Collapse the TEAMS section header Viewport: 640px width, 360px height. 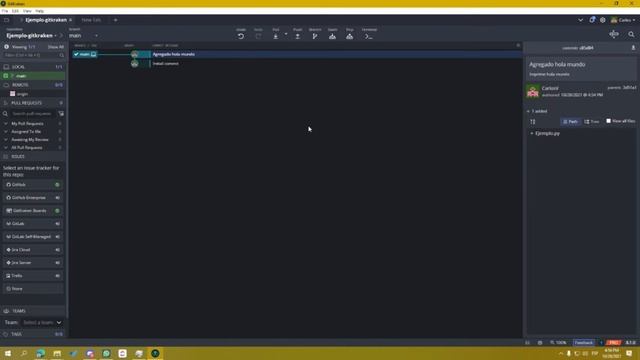click(33, 311)
